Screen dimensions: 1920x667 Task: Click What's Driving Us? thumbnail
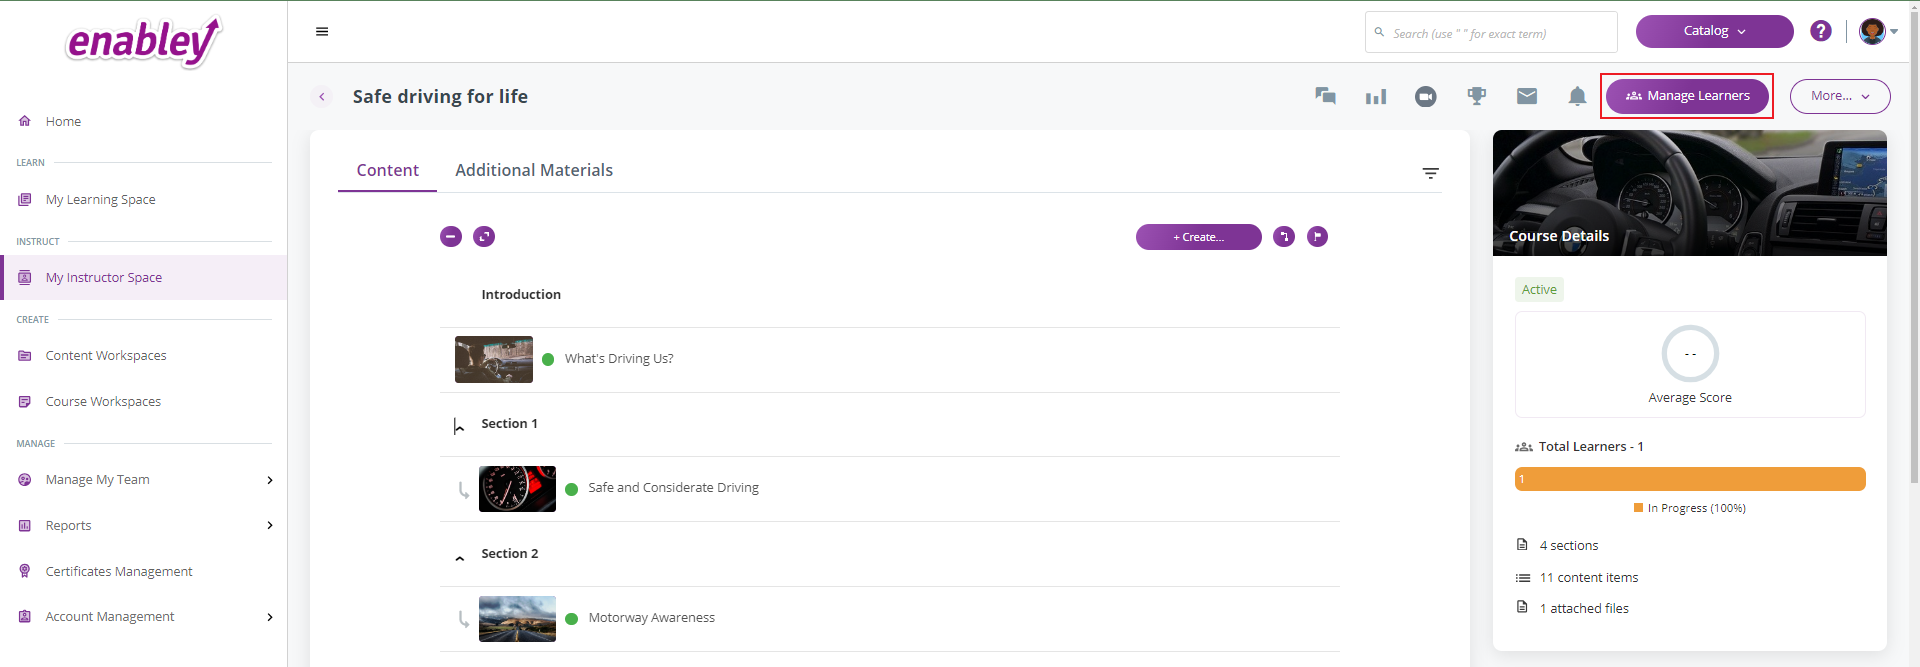[x=494, y=360]
